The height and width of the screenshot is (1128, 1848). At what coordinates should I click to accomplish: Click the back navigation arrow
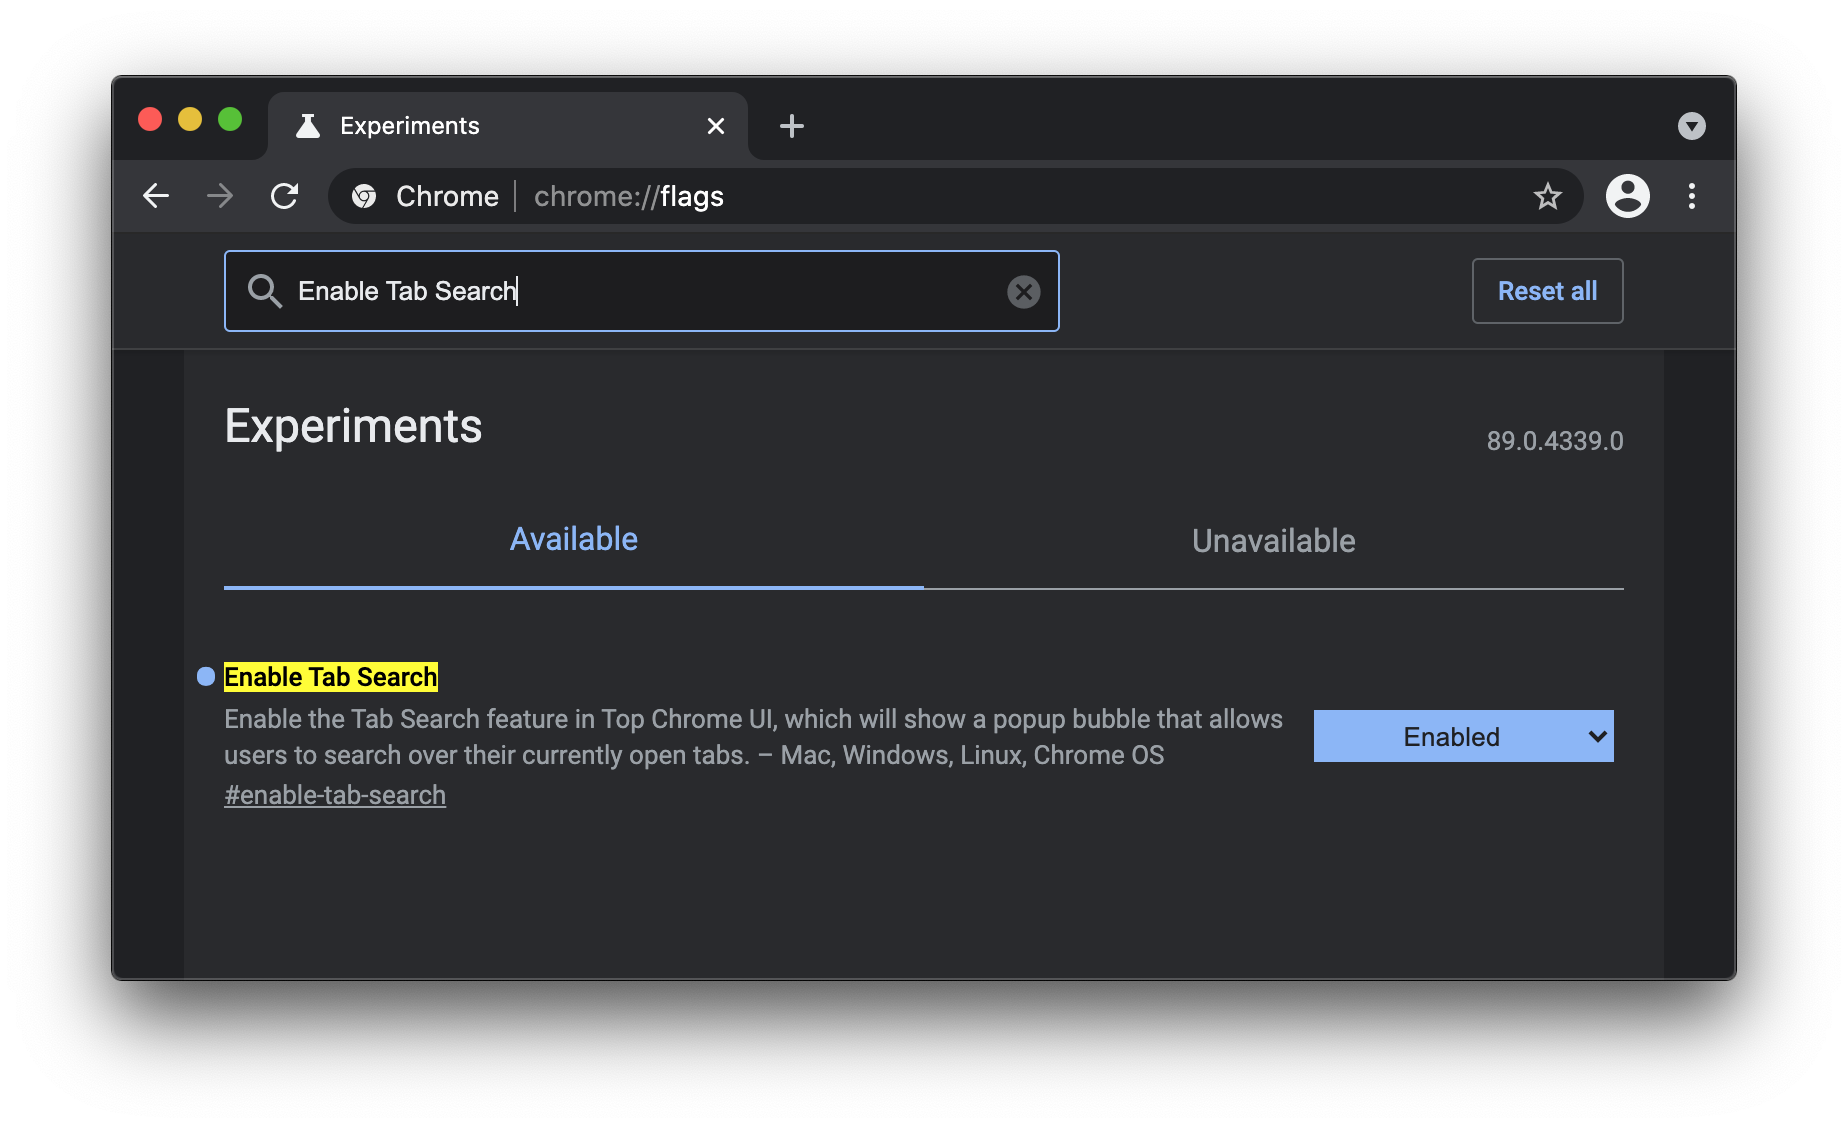coord(156,196)
